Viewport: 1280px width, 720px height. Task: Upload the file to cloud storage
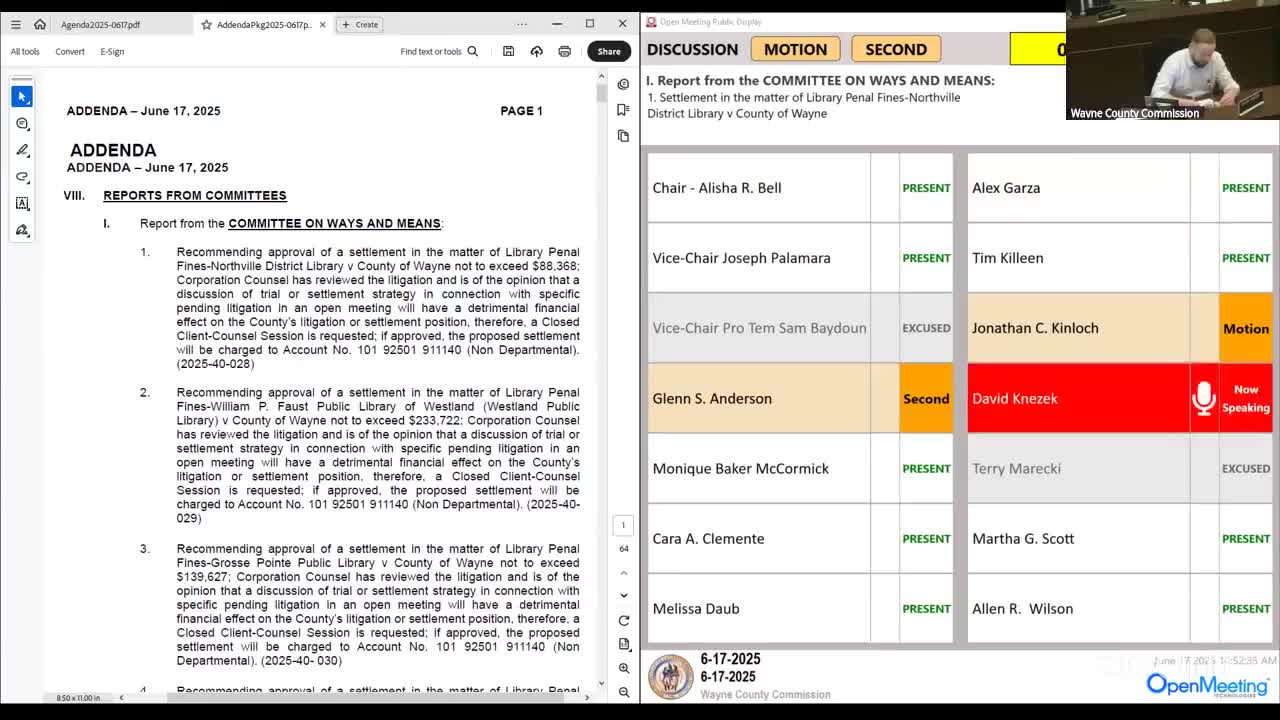point(536,51)
